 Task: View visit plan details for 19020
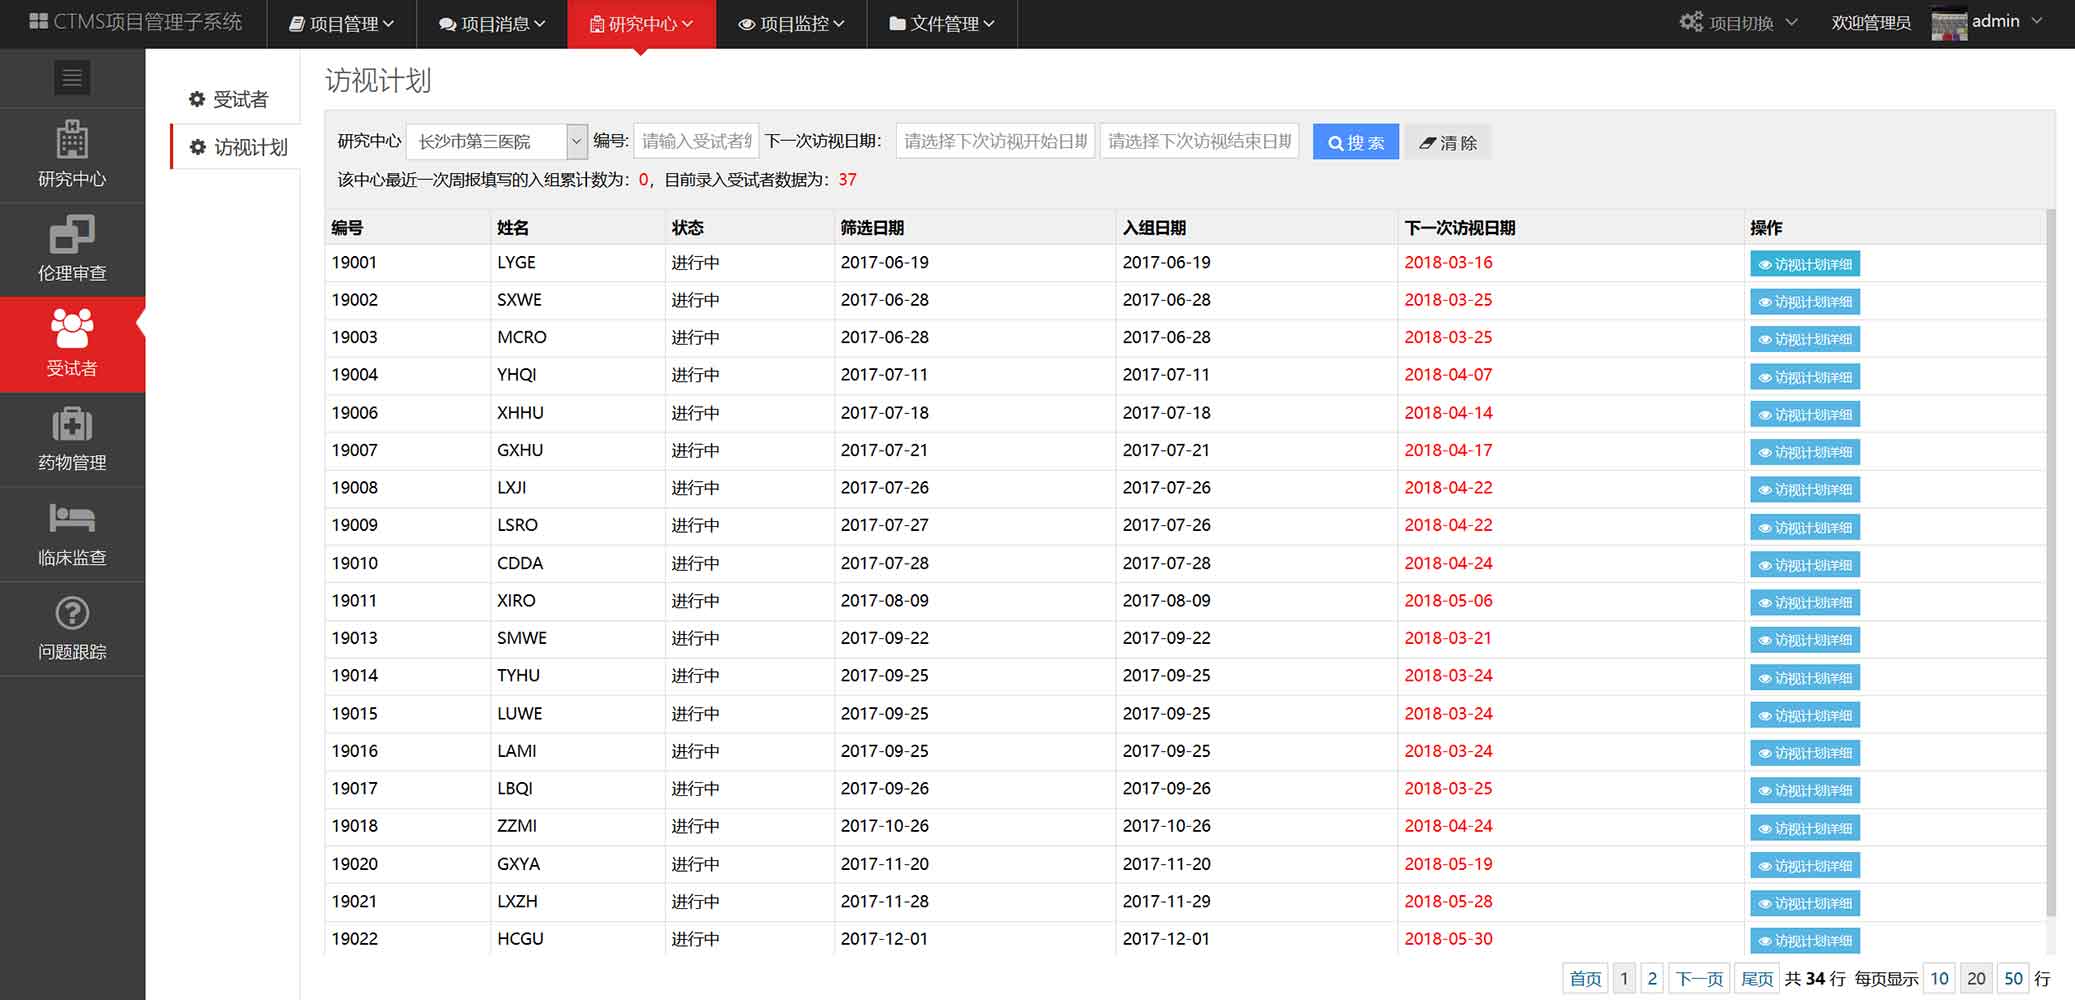click(x=1805, y=866)
